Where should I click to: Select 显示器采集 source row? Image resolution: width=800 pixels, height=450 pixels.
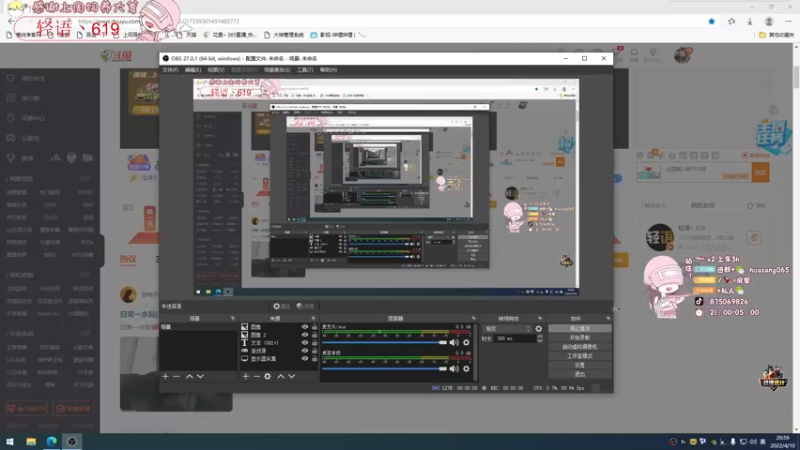[x=279, y=359]
